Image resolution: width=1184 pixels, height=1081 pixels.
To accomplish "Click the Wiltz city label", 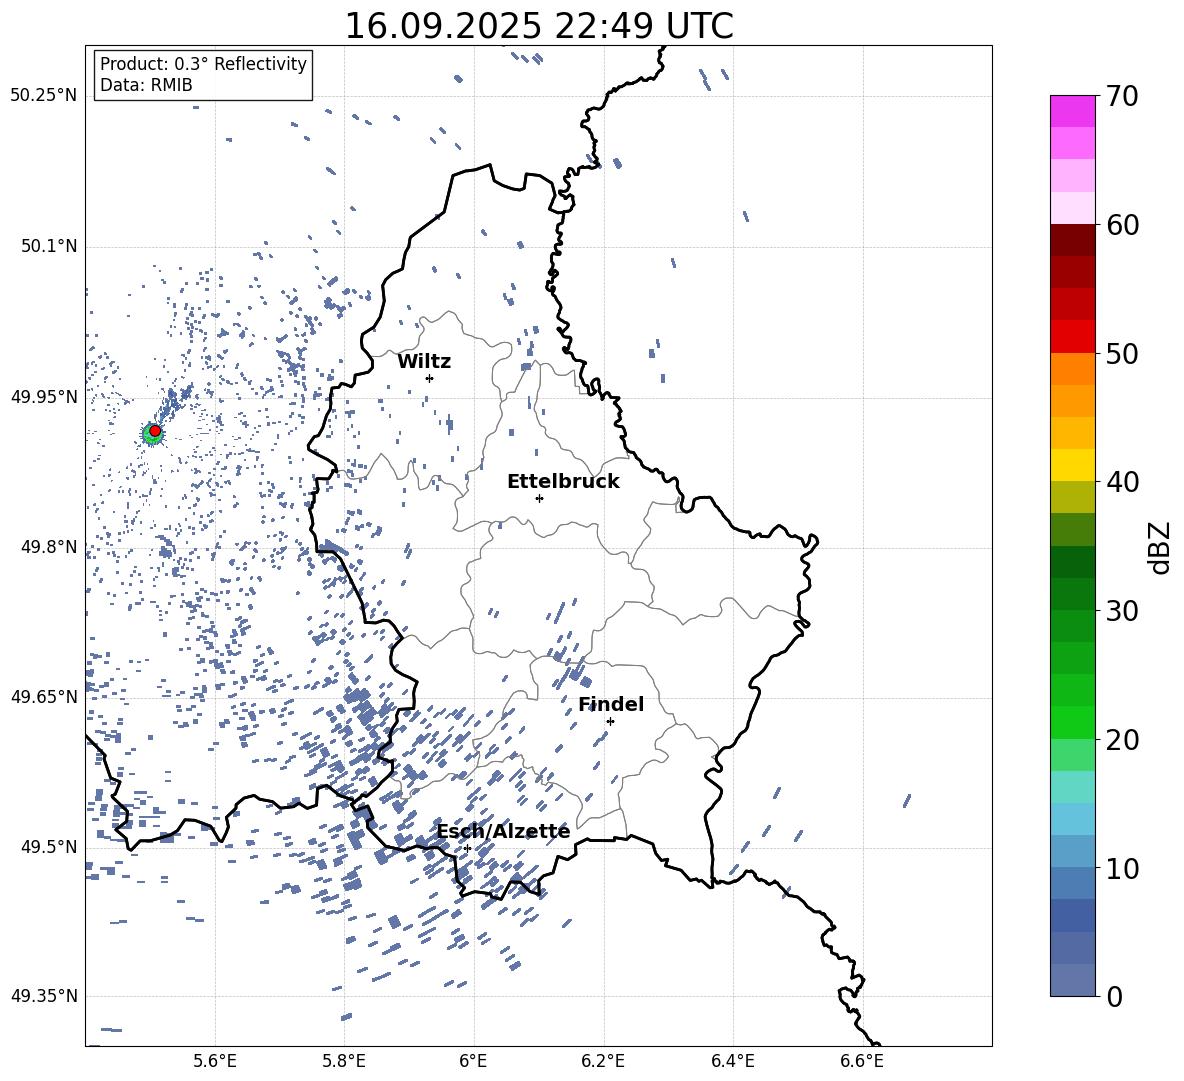I will (x=424, y=362).
